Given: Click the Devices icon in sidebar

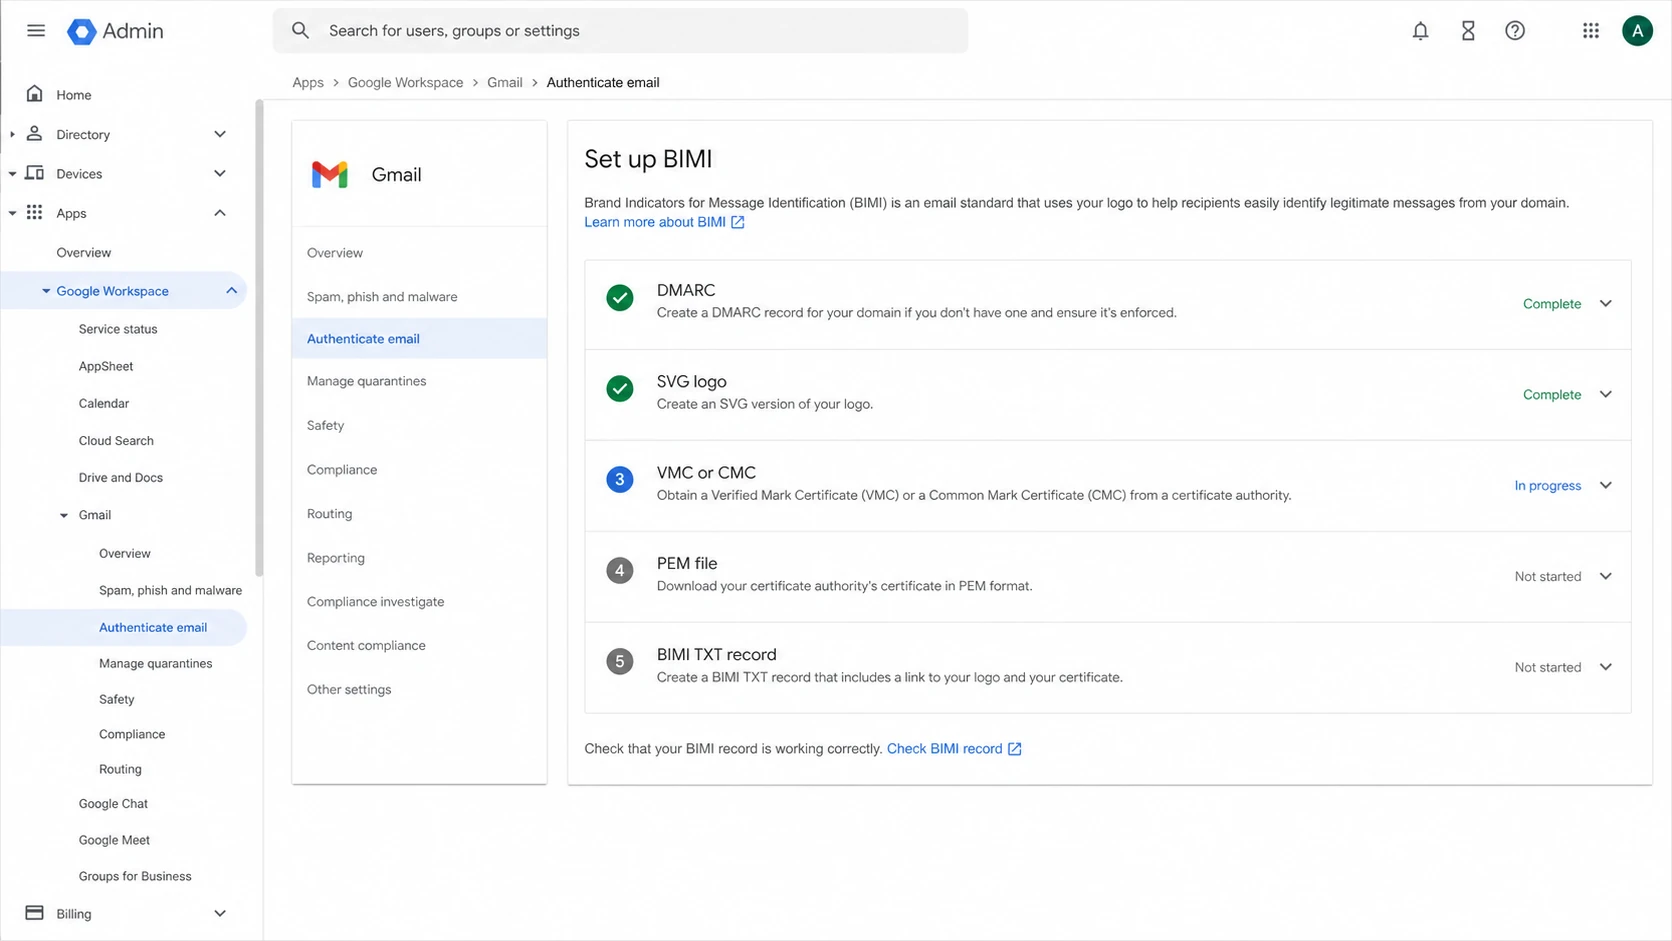Looking at the screenshot, I should pyautogui.click(x=35, y=173).
